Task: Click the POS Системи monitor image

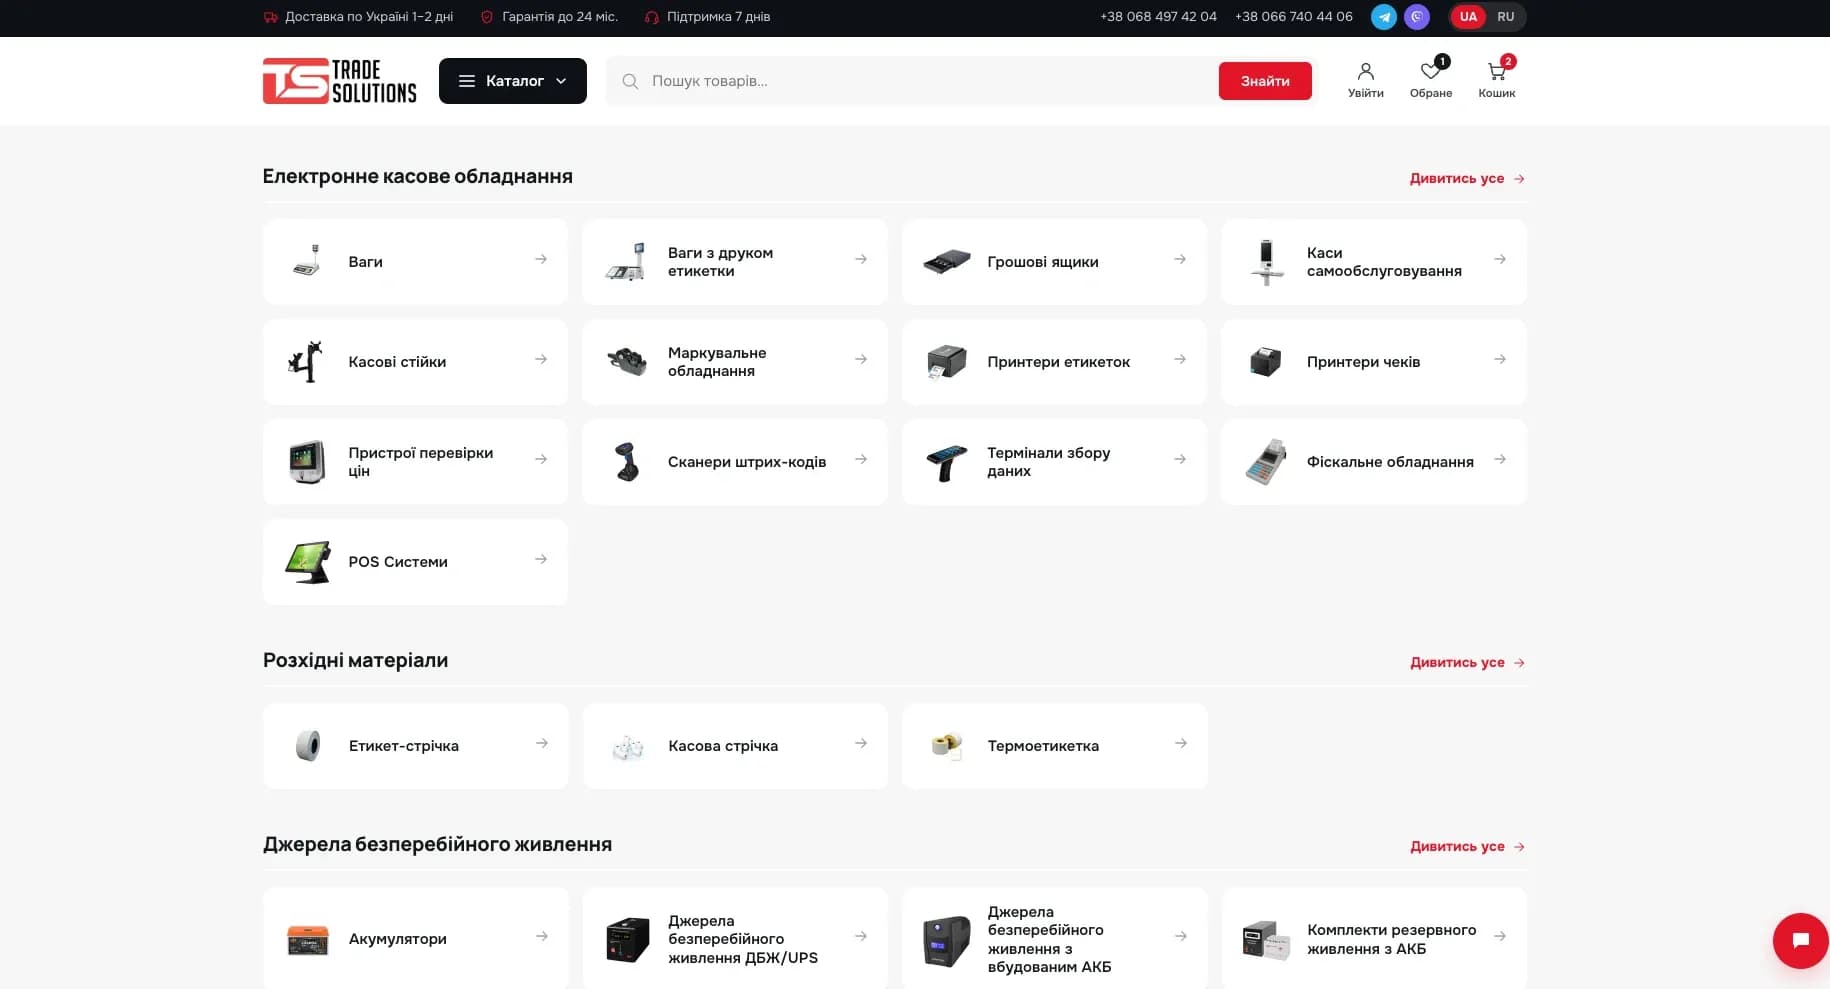Action: (x=308, y=562)
